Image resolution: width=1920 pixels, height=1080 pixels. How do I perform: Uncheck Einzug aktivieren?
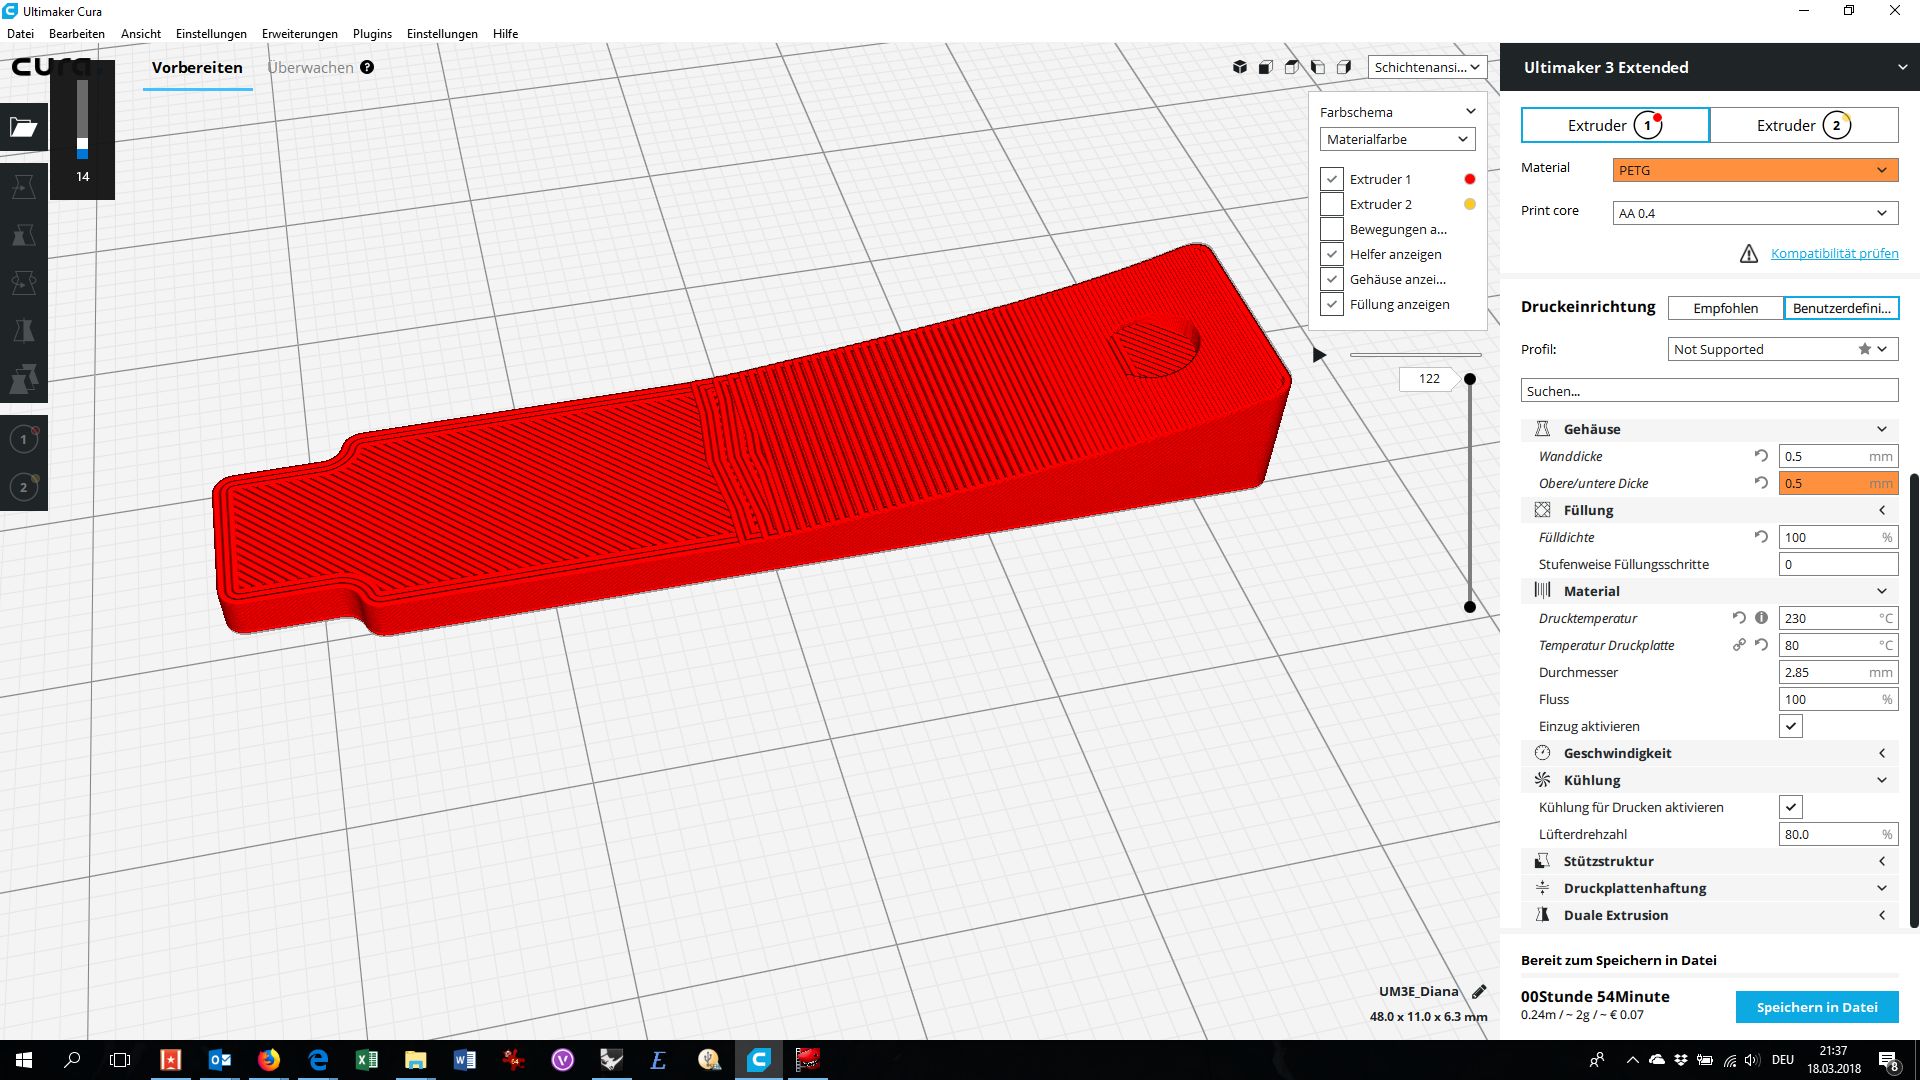point(1791,726)
